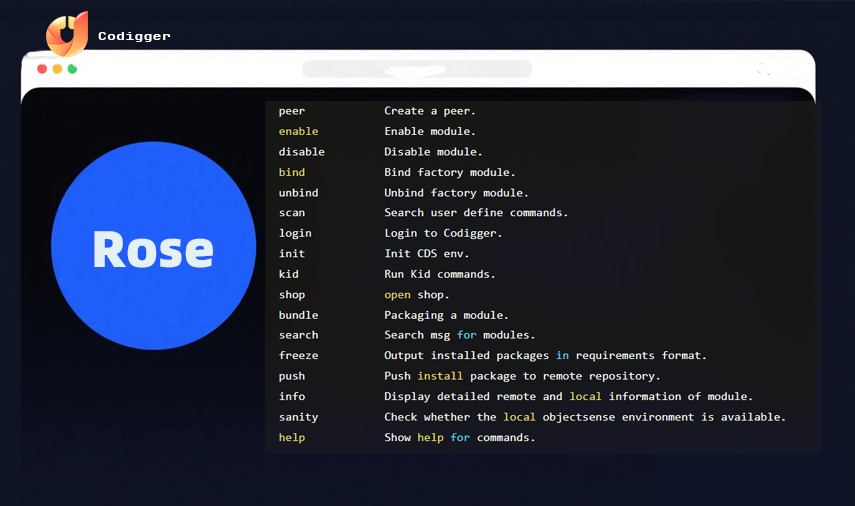Click the browser address bar
This screenshot has height=506, width=855.
click(417, 69)
